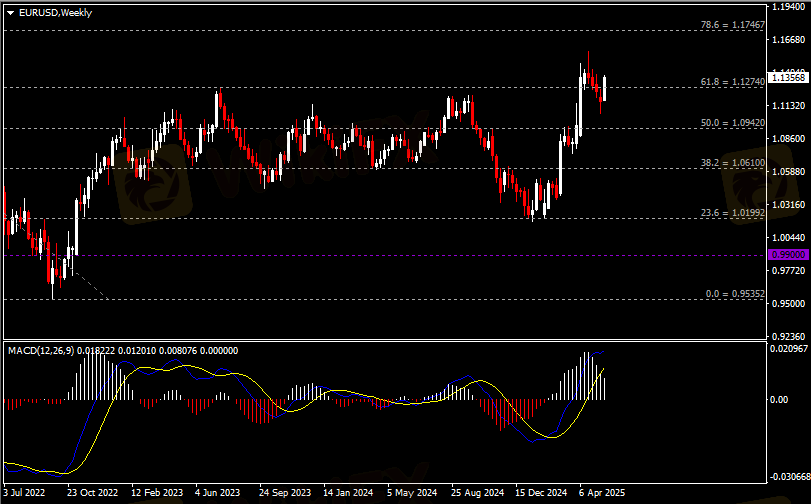Screen dimensions: 811x504
Task: Click the 0.95000 price scale value
Action: click(789, 304)
